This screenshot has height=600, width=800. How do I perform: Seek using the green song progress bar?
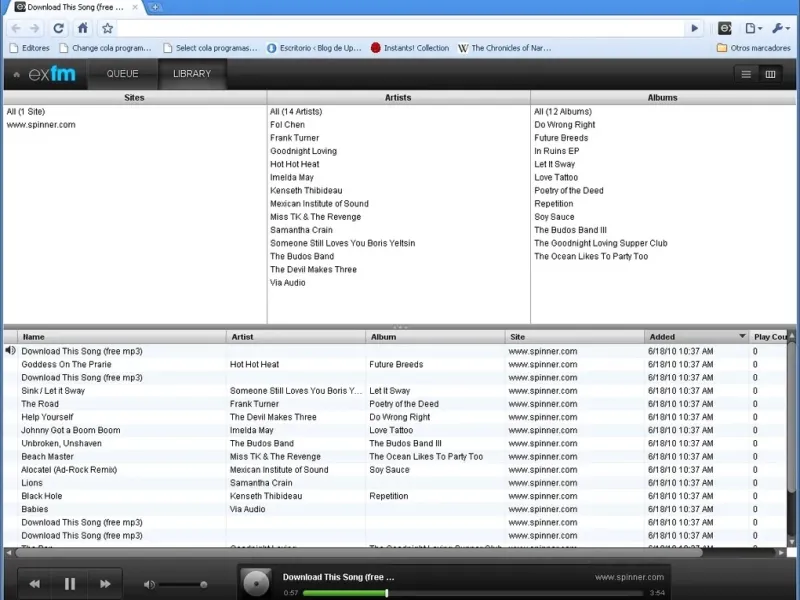point(472,593)
